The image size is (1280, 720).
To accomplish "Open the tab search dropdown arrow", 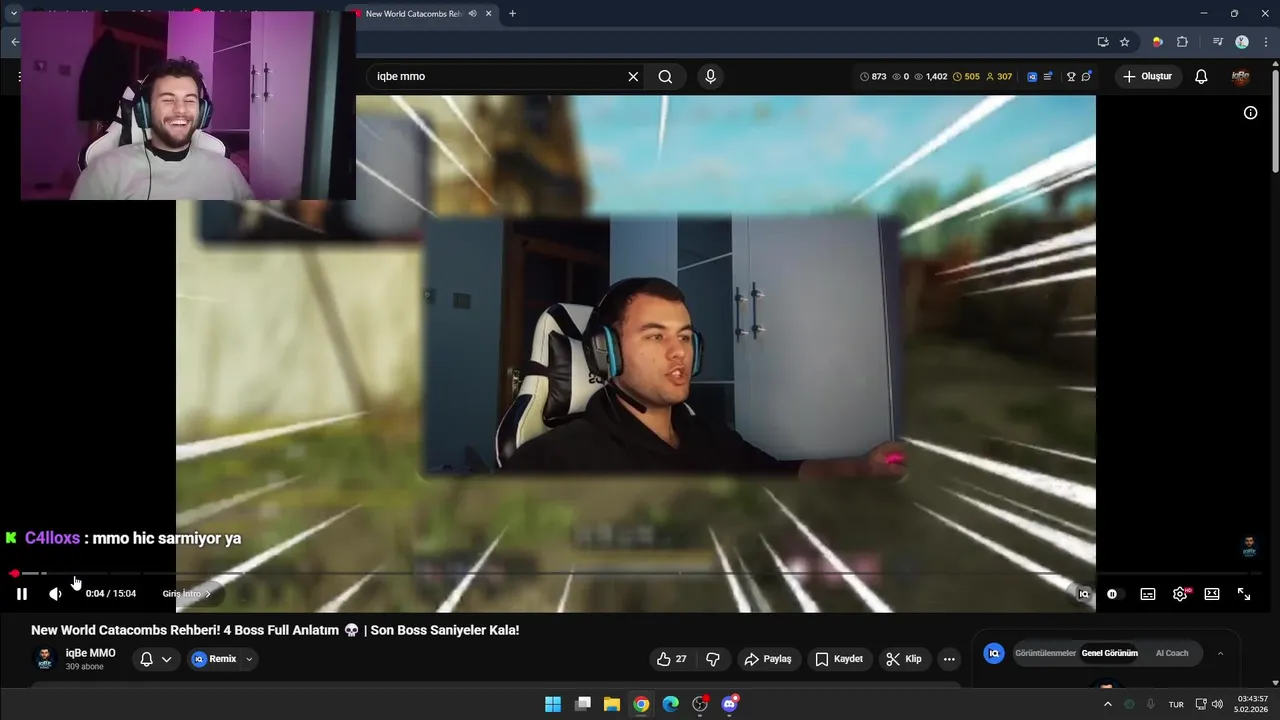I will pos(13,14).
